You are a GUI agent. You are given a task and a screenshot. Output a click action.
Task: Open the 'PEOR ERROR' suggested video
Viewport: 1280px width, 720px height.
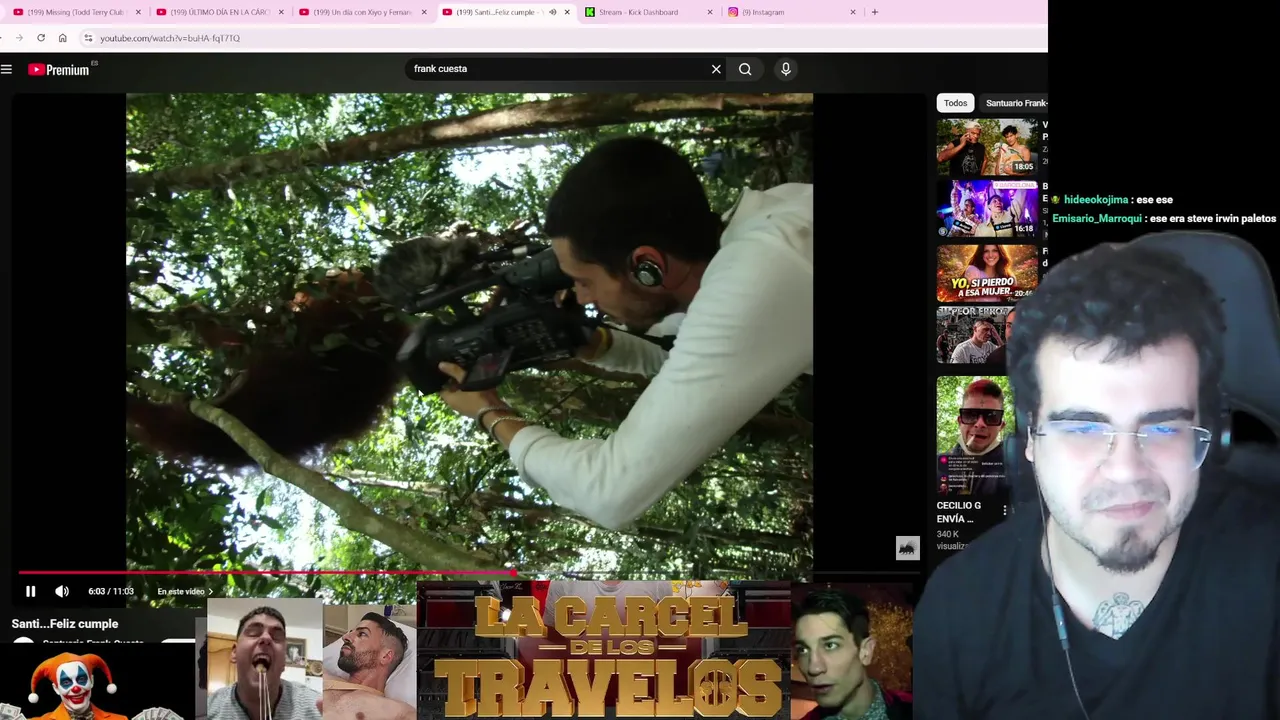point(975,335)
